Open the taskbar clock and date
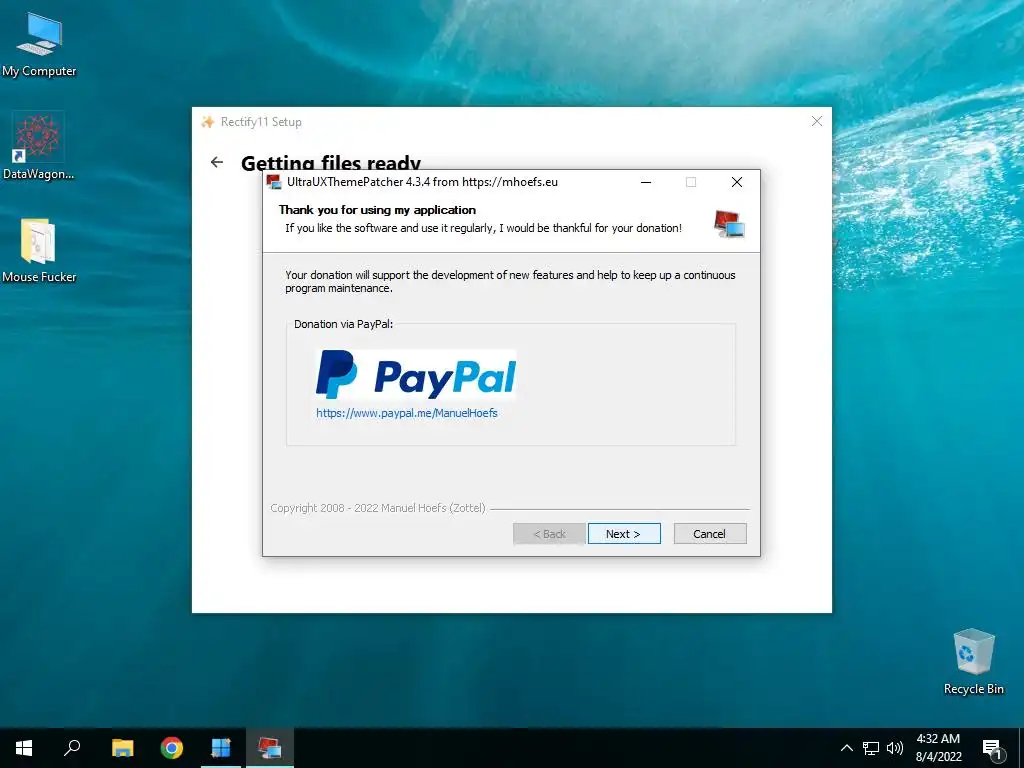 click(938, 748)
